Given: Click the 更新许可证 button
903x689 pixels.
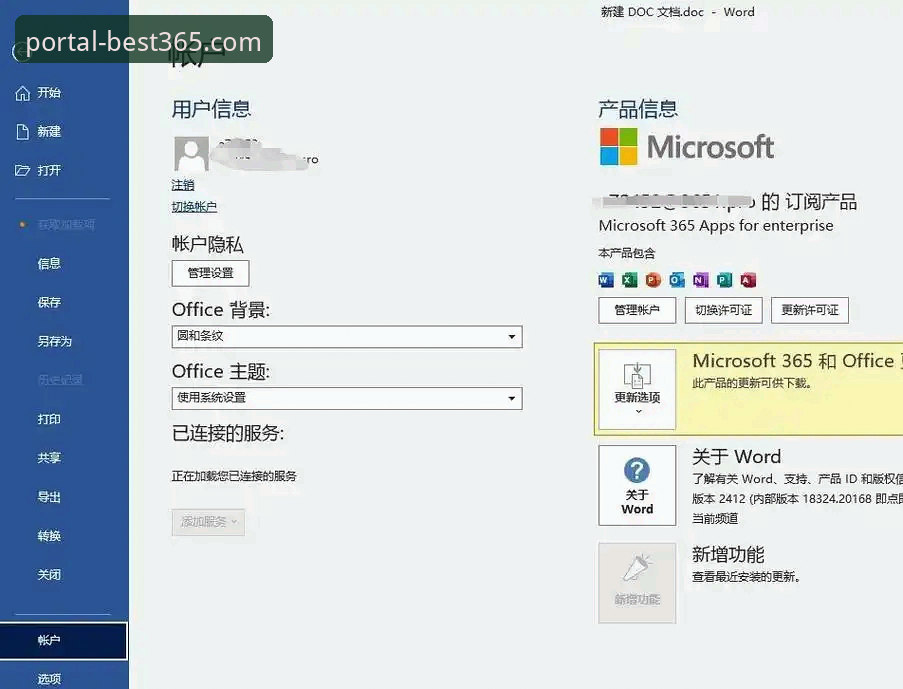Looking at the screenshot, I should 810,311.
